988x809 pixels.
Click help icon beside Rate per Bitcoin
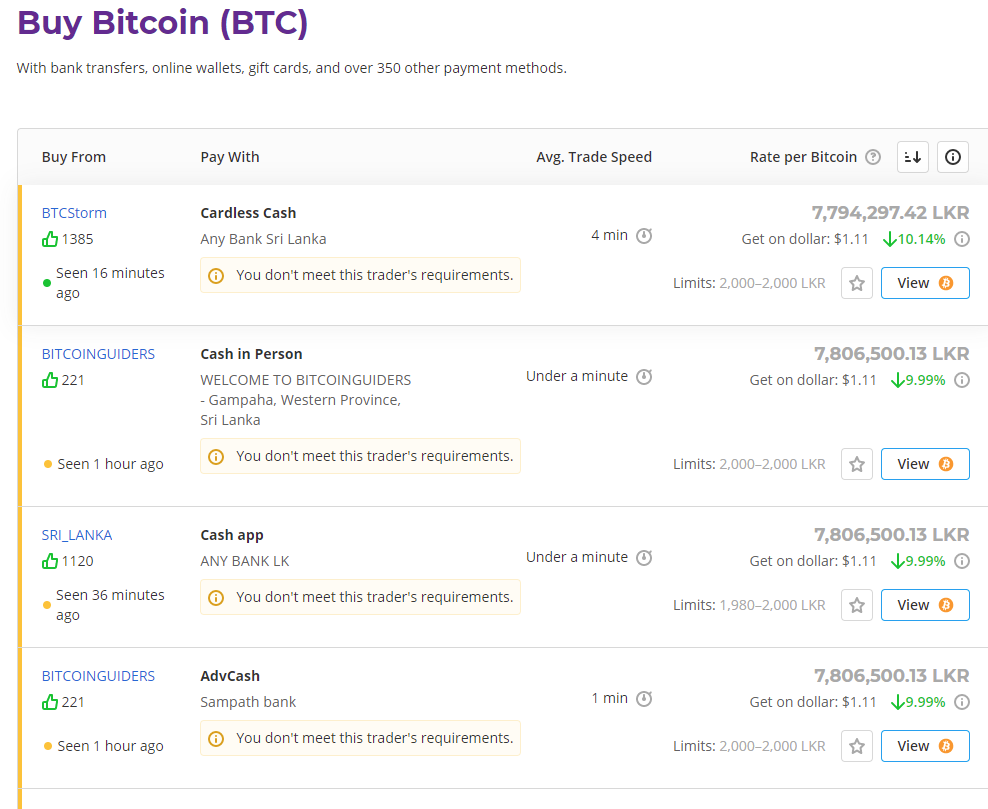[873, 157]
